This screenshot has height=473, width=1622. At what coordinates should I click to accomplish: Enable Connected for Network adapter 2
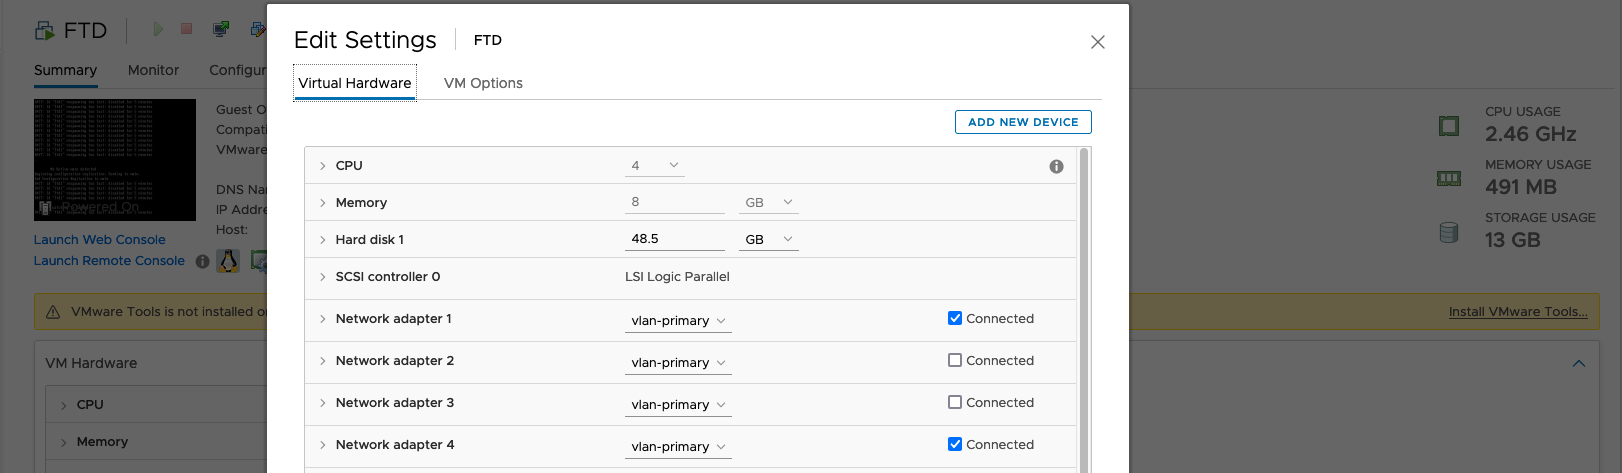[x=955, y=361]
